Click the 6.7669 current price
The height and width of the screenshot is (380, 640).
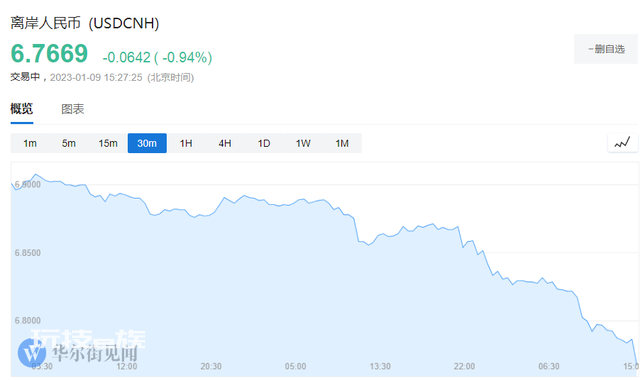pyautogui.click(x=49, y=53)
